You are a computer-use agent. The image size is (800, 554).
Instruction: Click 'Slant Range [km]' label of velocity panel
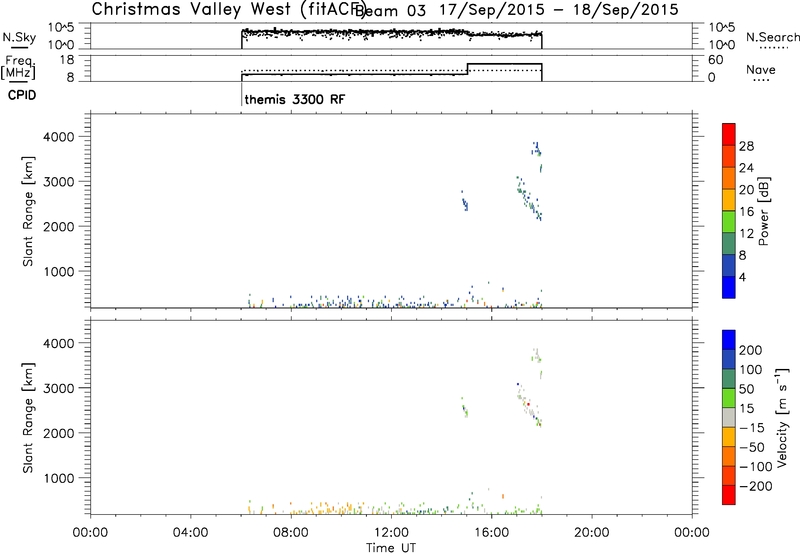point(28,418)
